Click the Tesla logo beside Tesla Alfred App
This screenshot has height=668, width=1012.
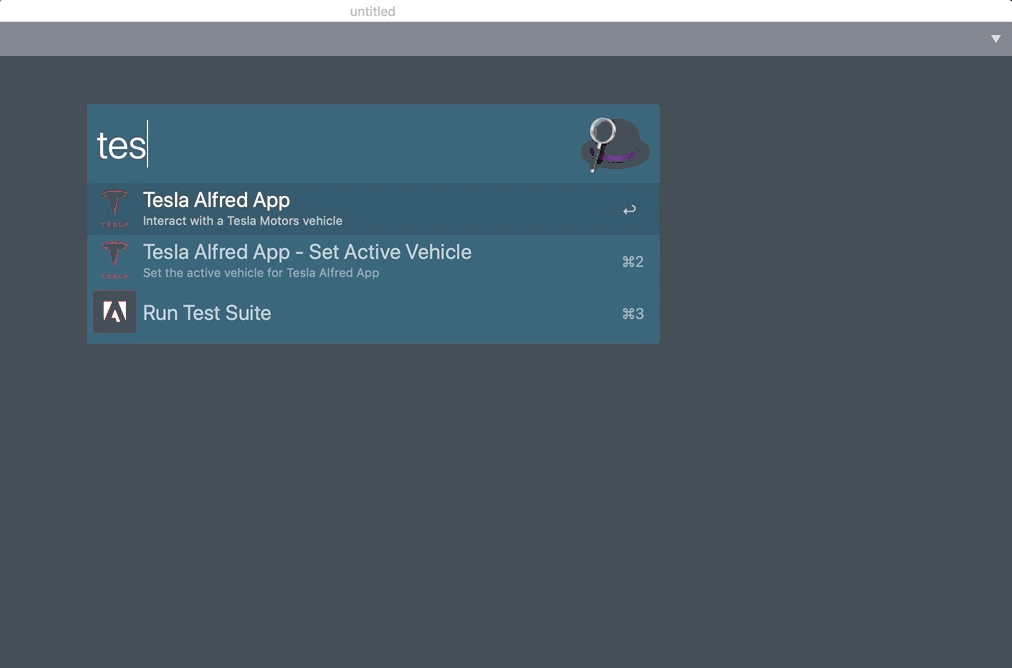[115, 209]
